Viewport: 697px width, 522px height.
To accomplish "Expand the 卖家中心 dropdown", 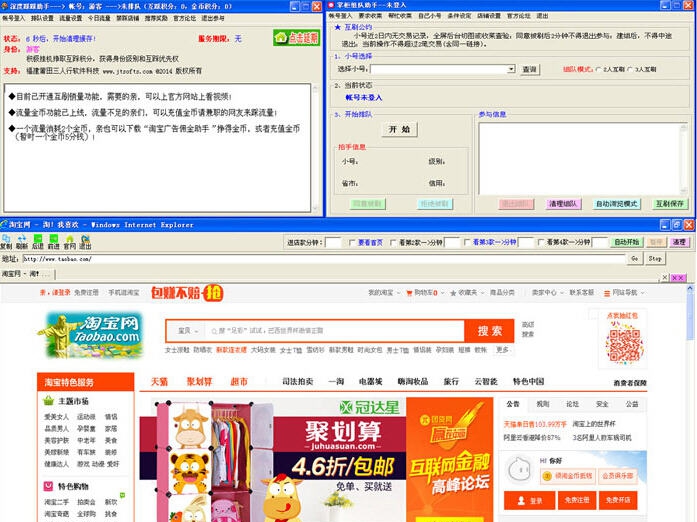I will click(548, 293).
